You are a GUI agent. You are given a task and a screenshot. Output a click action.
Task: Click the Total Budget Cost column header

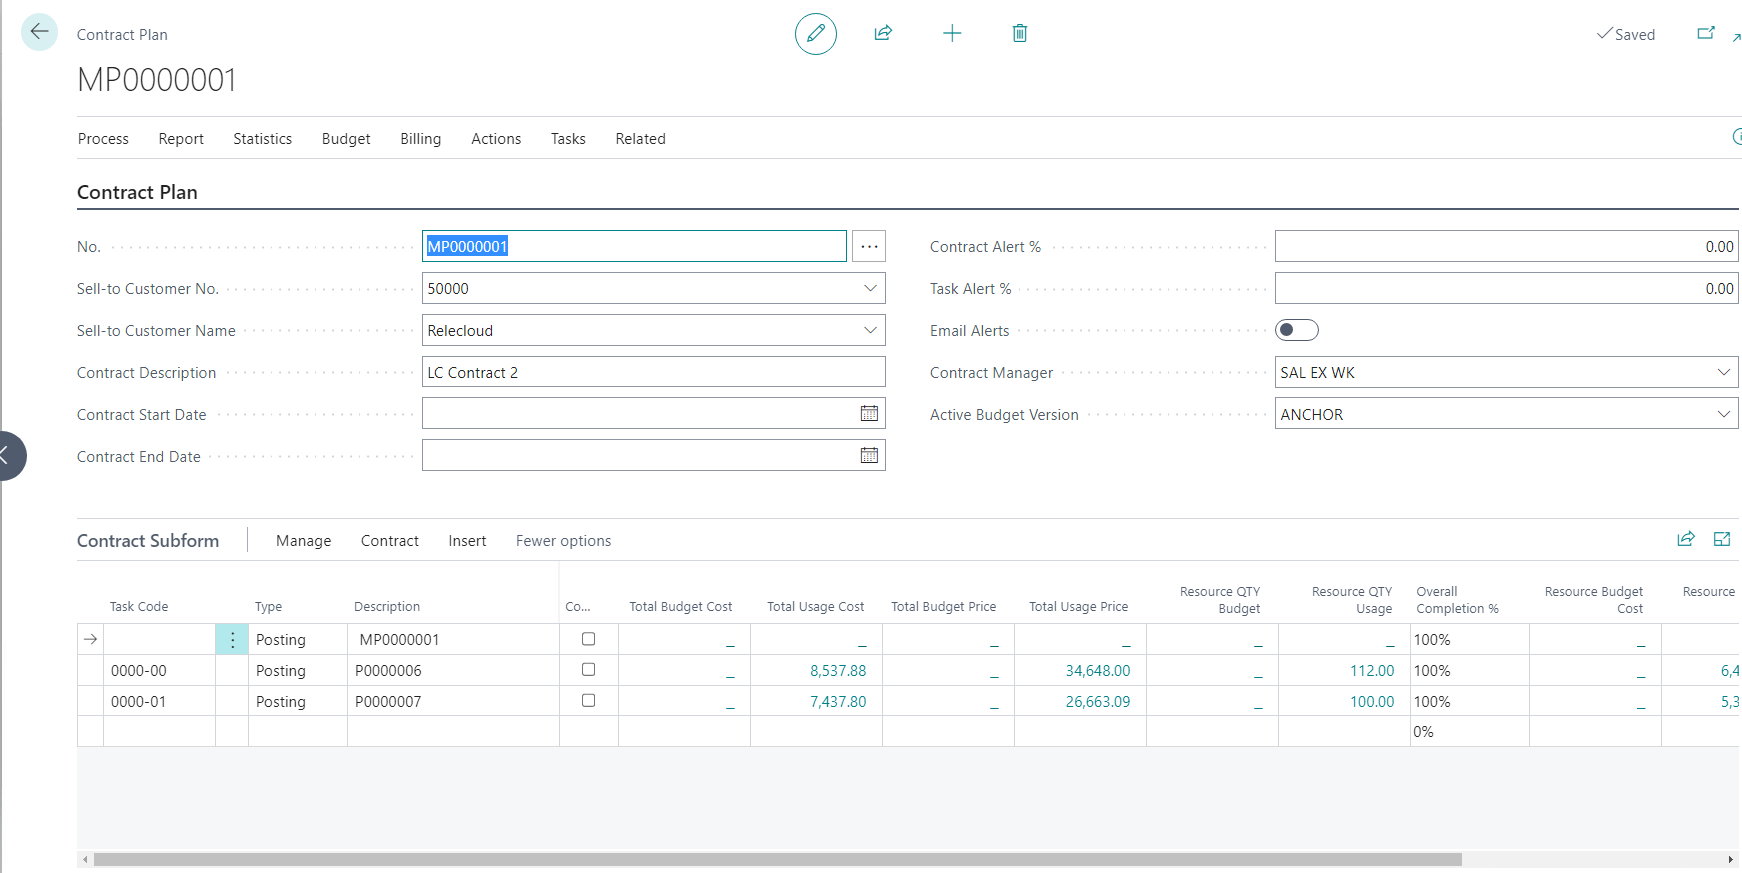[x=681, y=607]
